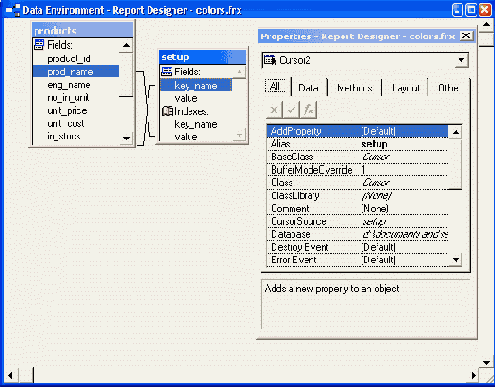The image size is (495, 387).
Task: Select the ClassLibrary property row
Action: (x=357, y=196)
